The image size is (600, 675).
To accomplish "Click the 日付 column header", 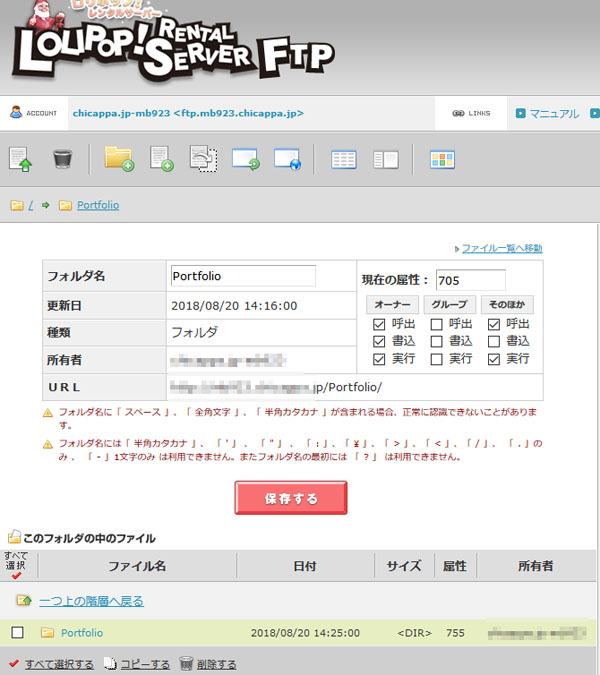I will click(x=305, y=566).
